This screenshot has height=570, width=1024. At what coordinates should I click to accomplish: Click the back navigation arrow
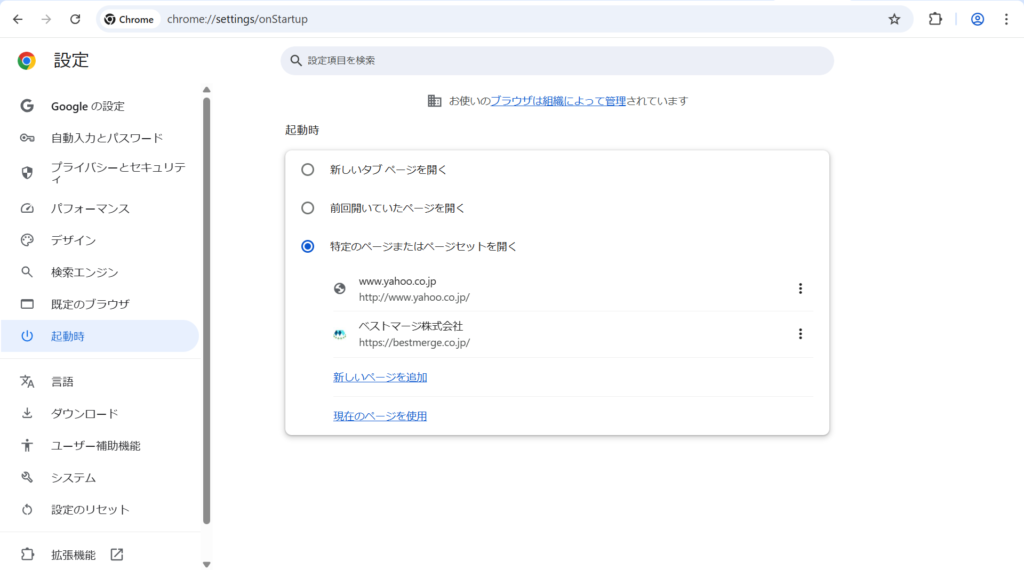coord(18,19)
